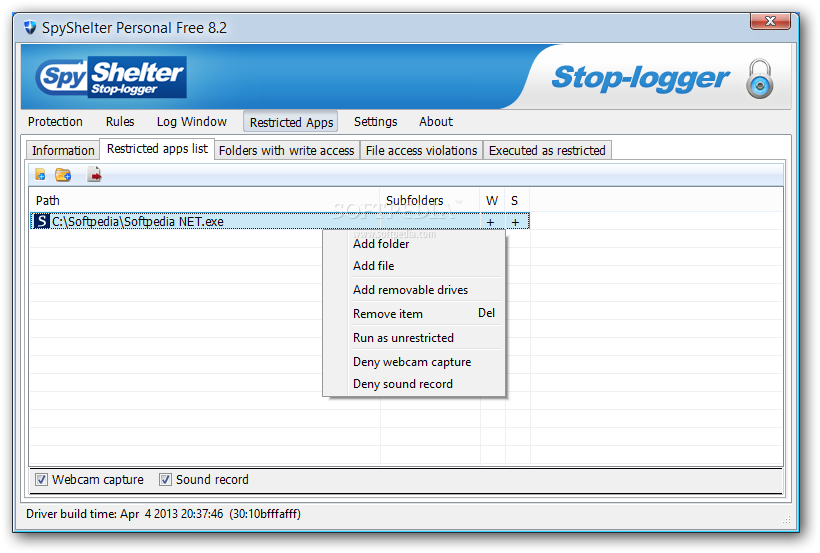The width and height of the screenshot is (820, 553).
Task: Choose Run as unrestricted in context menu
Action: (414, 338)
